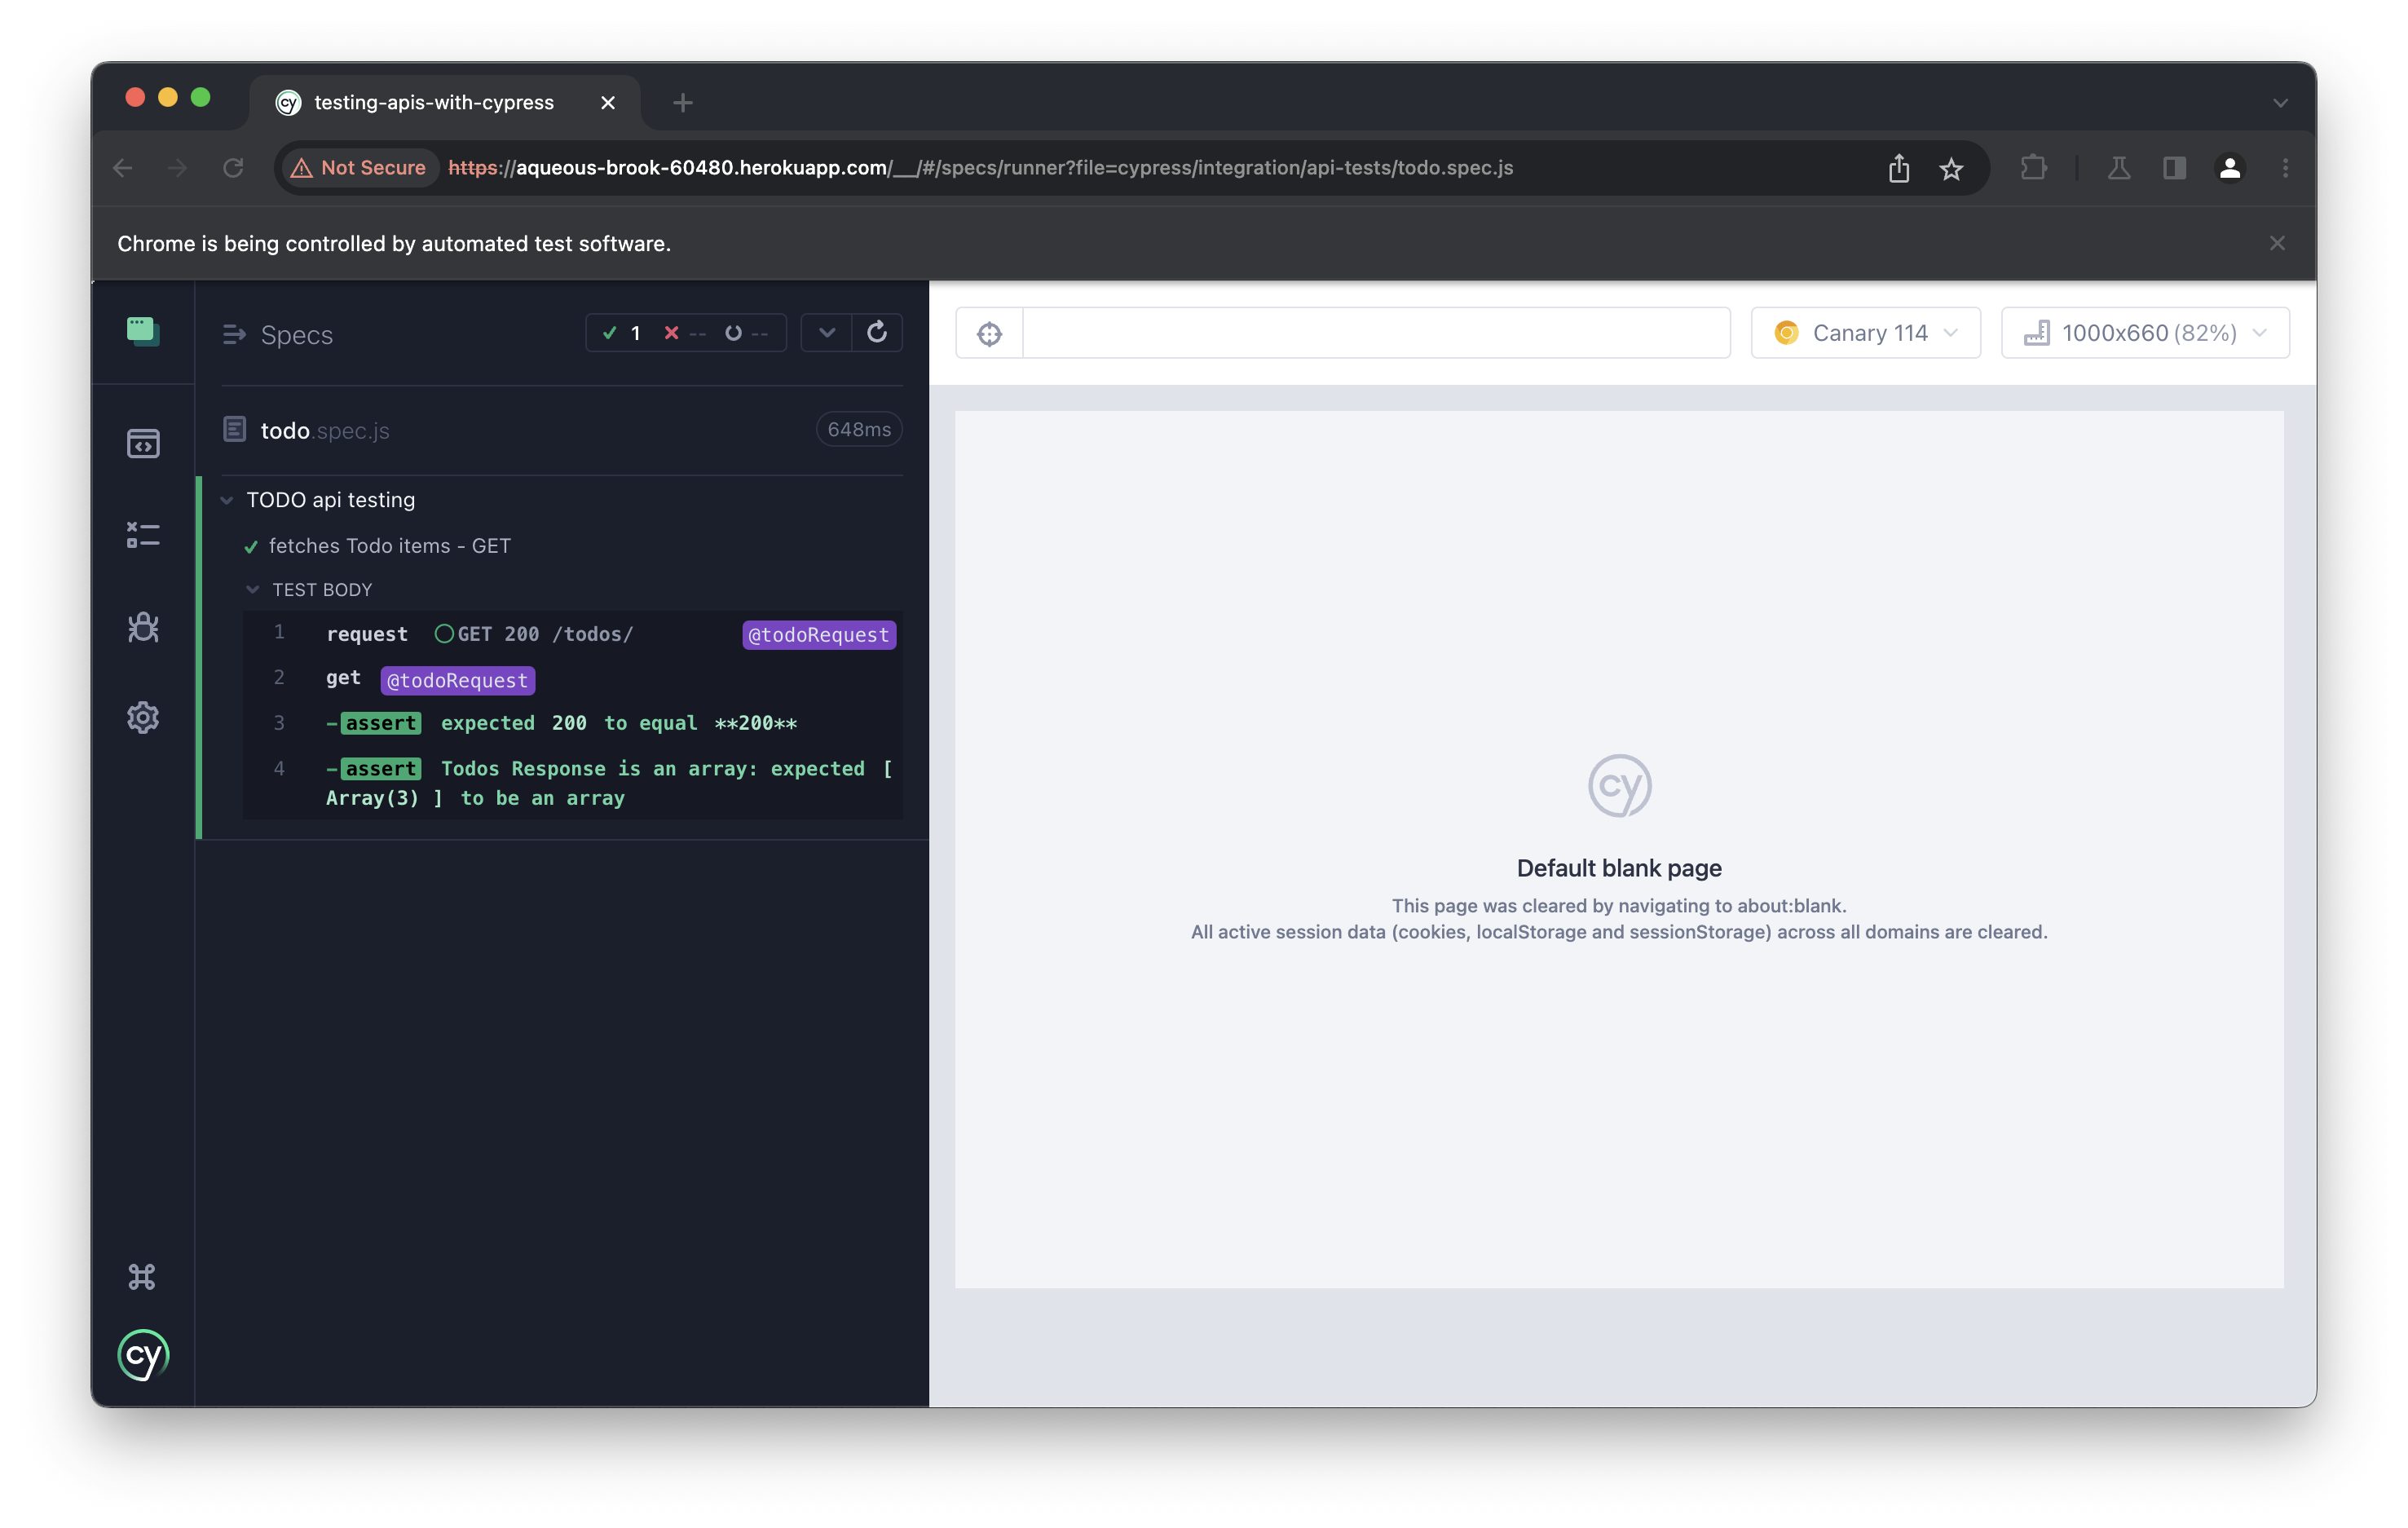Click the @todoRequest alias on request command
The height and width of the screenshot is (1528, 2408).
tap(818, 635)
